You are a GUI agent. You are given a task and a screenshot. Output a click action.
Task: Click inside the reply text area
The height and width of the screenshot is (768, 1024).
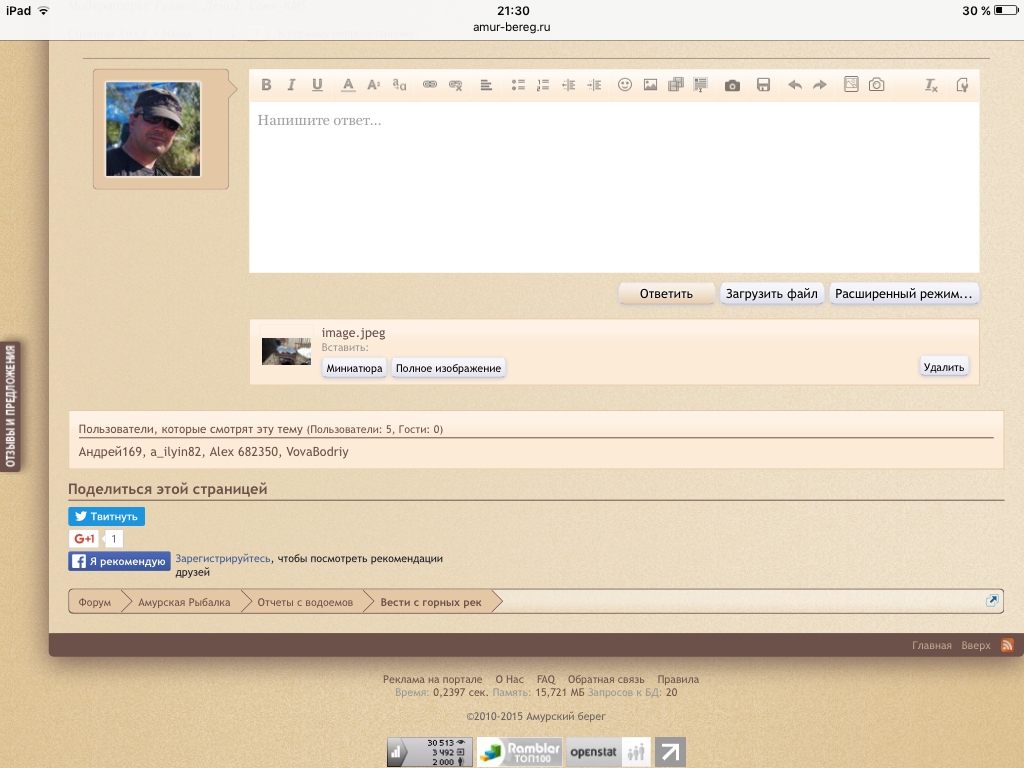(613, 187)
